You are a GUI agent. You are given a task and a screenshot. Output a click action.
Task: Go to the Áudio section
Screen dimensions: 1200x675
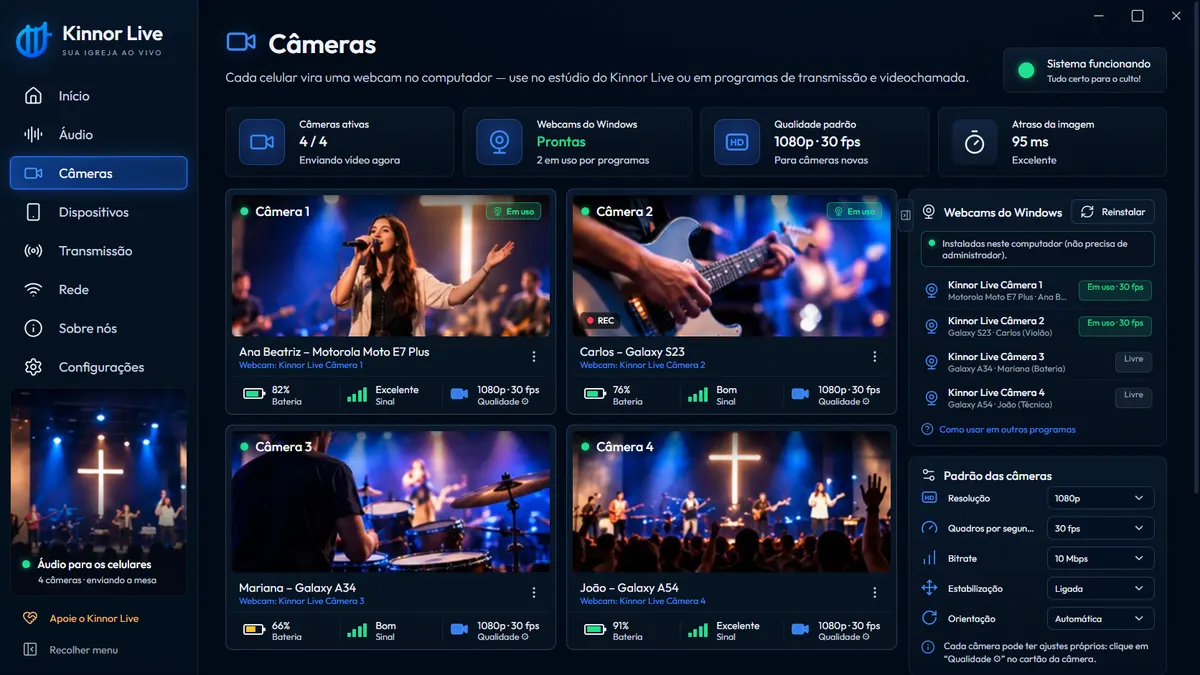tap(98, 134)
